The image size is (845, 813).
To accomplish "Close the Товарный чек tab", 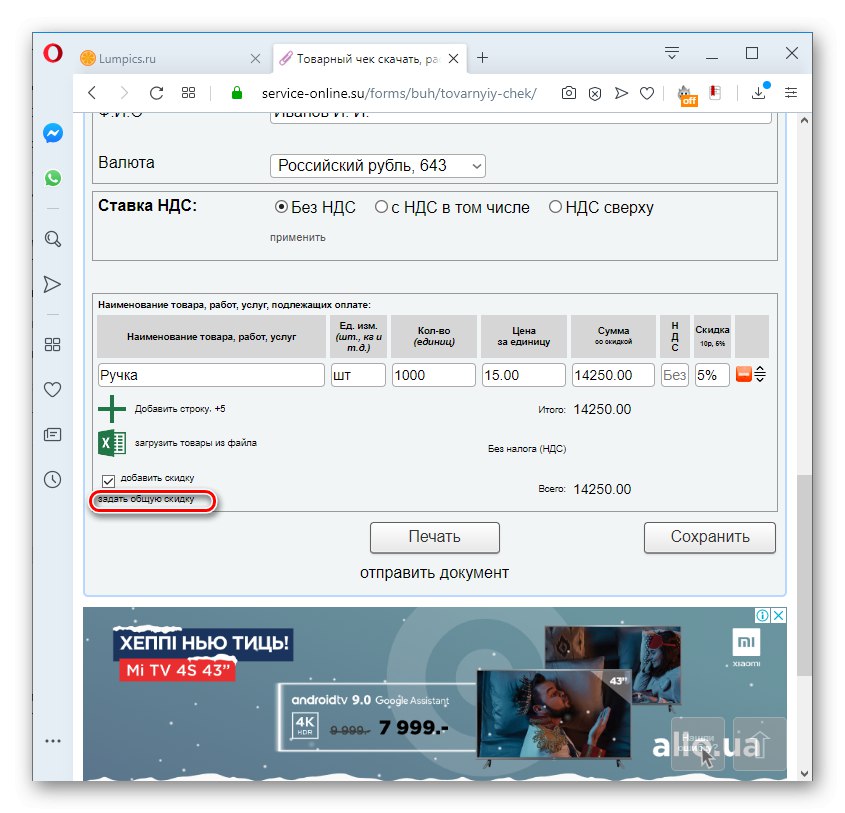I will pos(454,58).
